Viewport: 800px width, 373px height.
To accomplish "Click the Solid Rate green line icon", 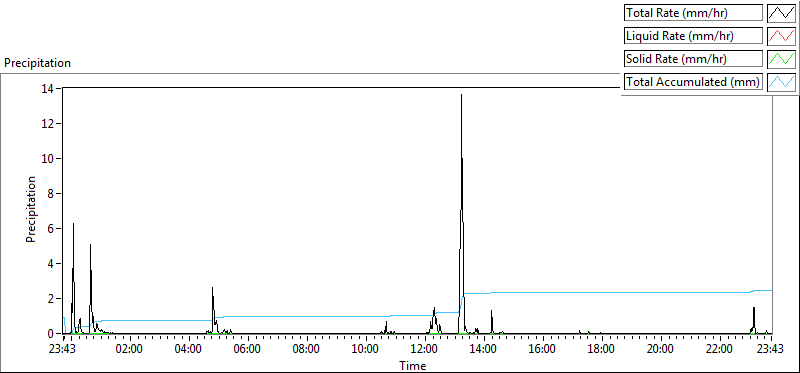I will click(x=782, y=59).
